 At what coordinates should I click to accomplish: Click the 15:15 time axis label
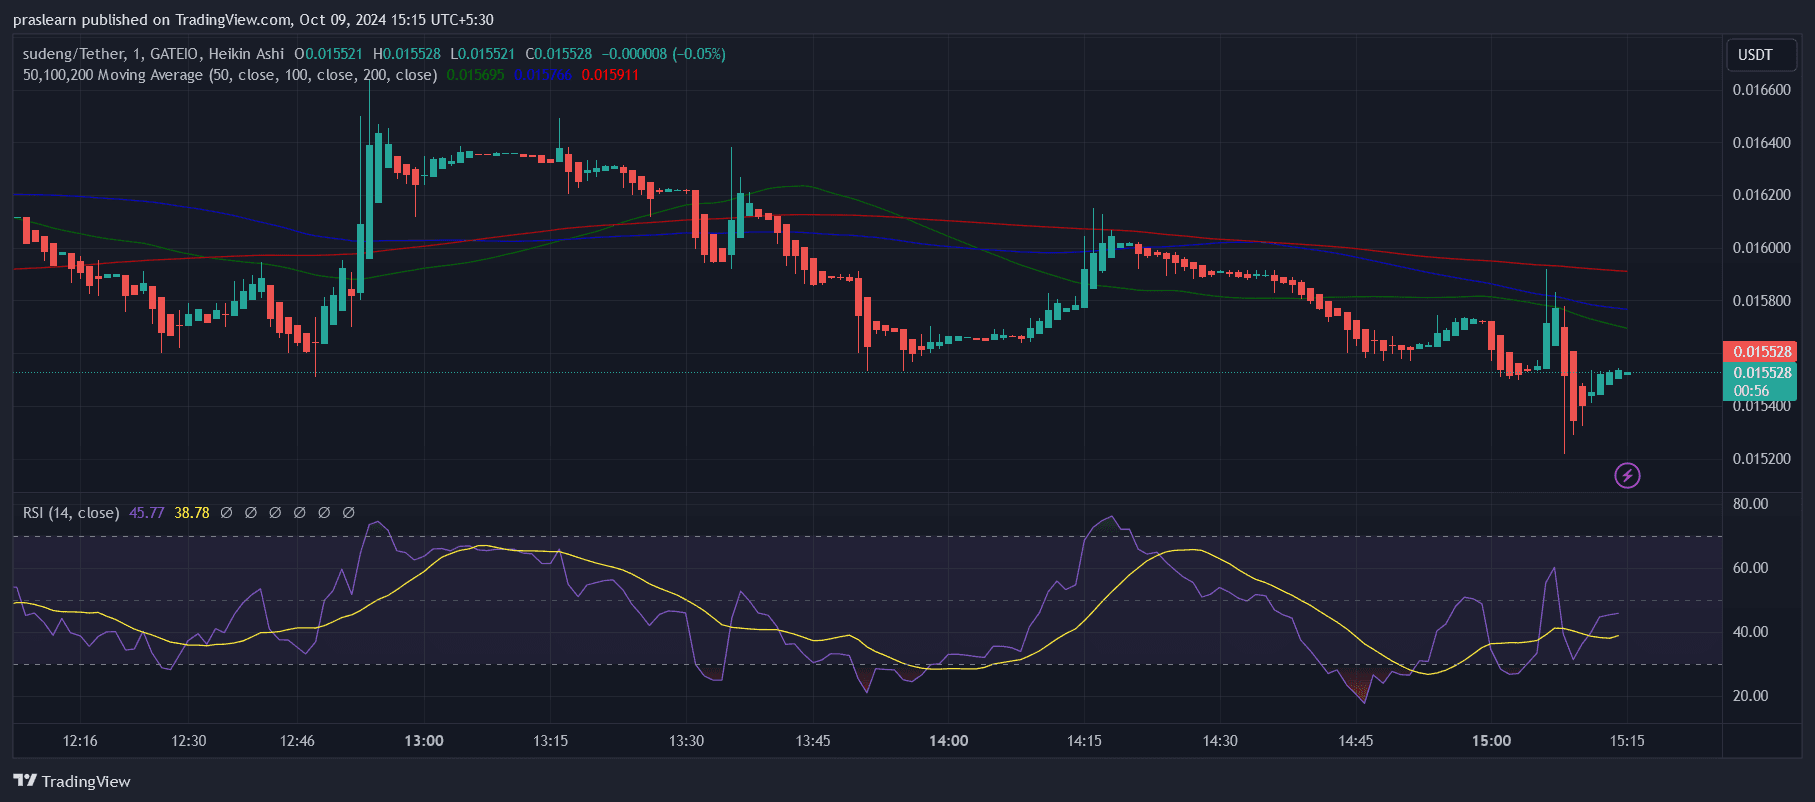tap(1627, 741)
